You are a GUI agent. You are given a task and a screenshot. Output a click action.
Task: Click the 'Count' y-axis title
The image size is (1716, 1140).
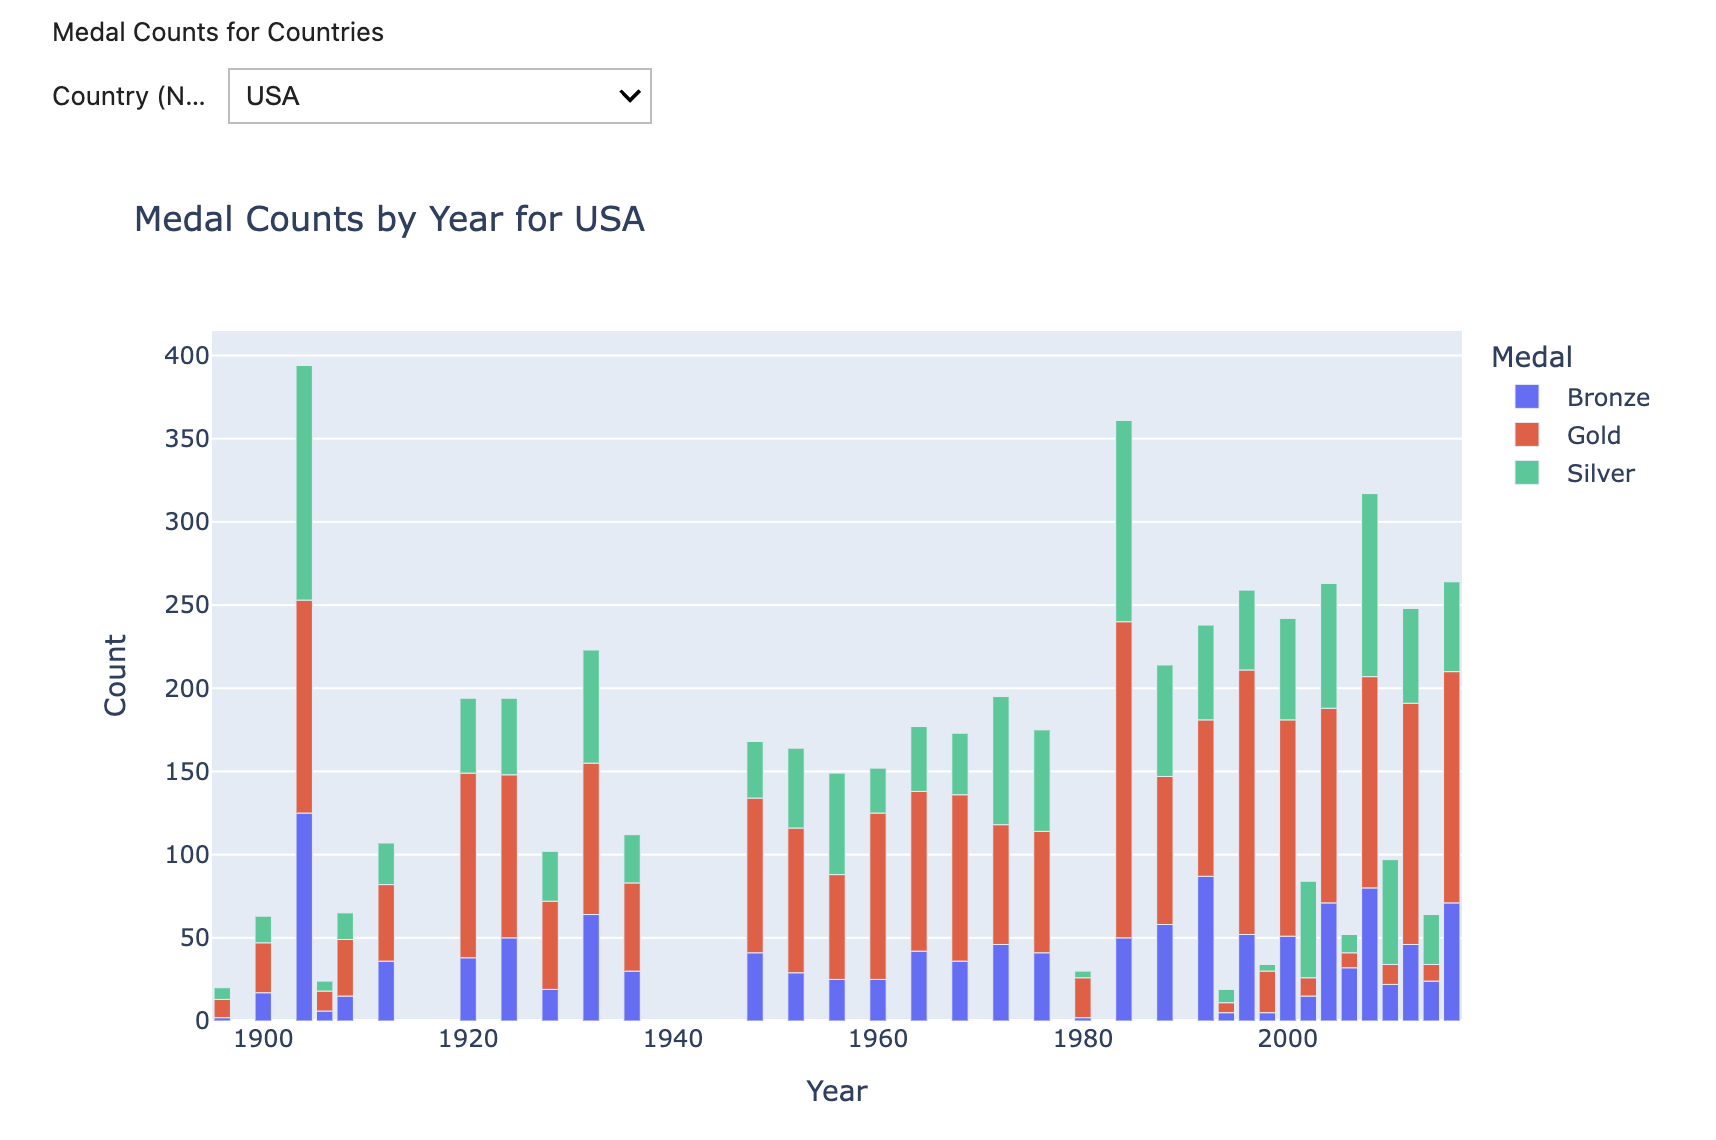tap(116, 675)
